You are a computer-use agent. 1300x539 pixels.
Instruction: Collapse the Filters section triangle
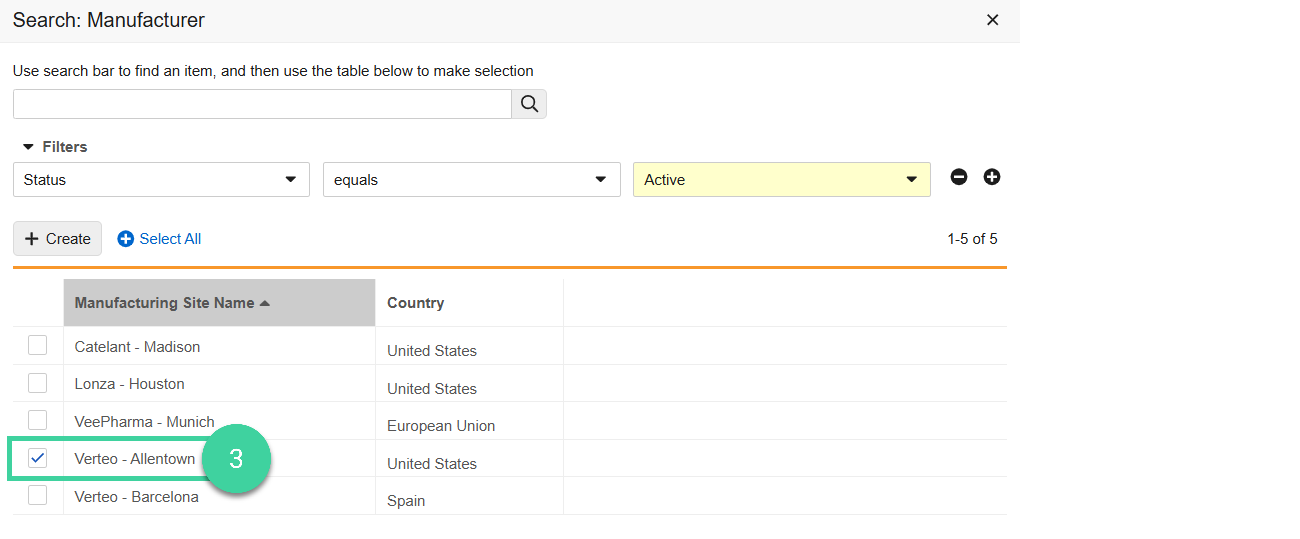click(x=28, y=147)
